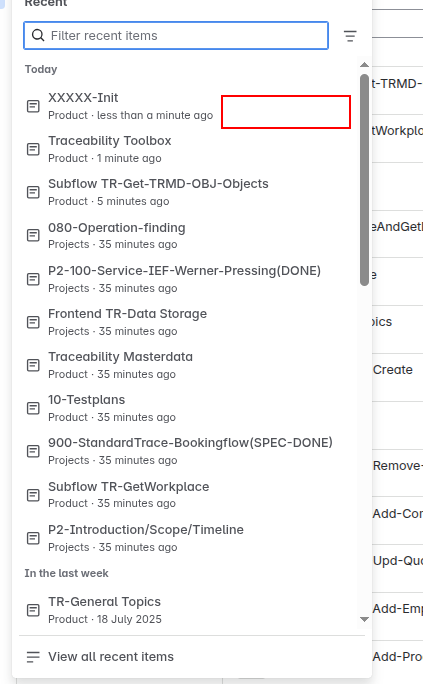Click the scroll down arrow of the list
This screenshot has height=684, width=423.
pos(365,619)
